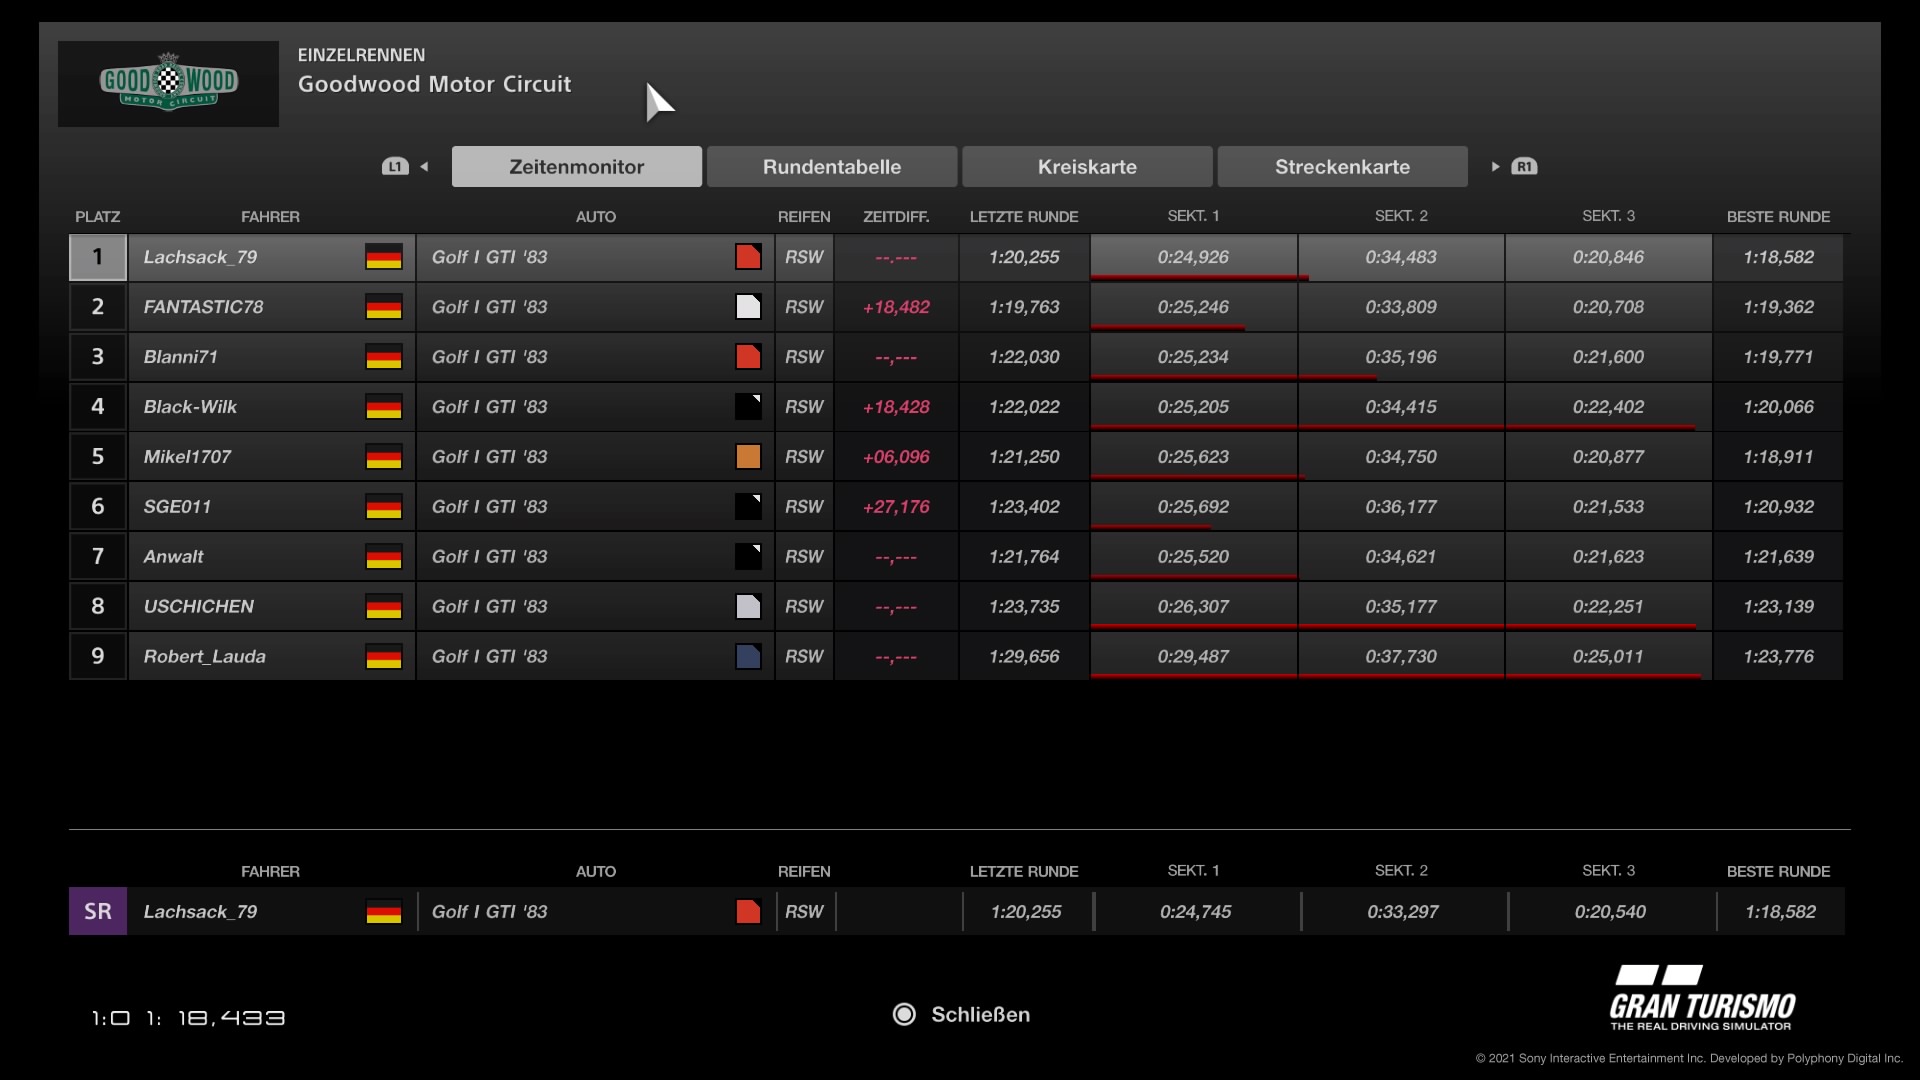The image size is (1920, 1080).
Task: Select the Streckenkarte tab
Action: coord(1342,167)
